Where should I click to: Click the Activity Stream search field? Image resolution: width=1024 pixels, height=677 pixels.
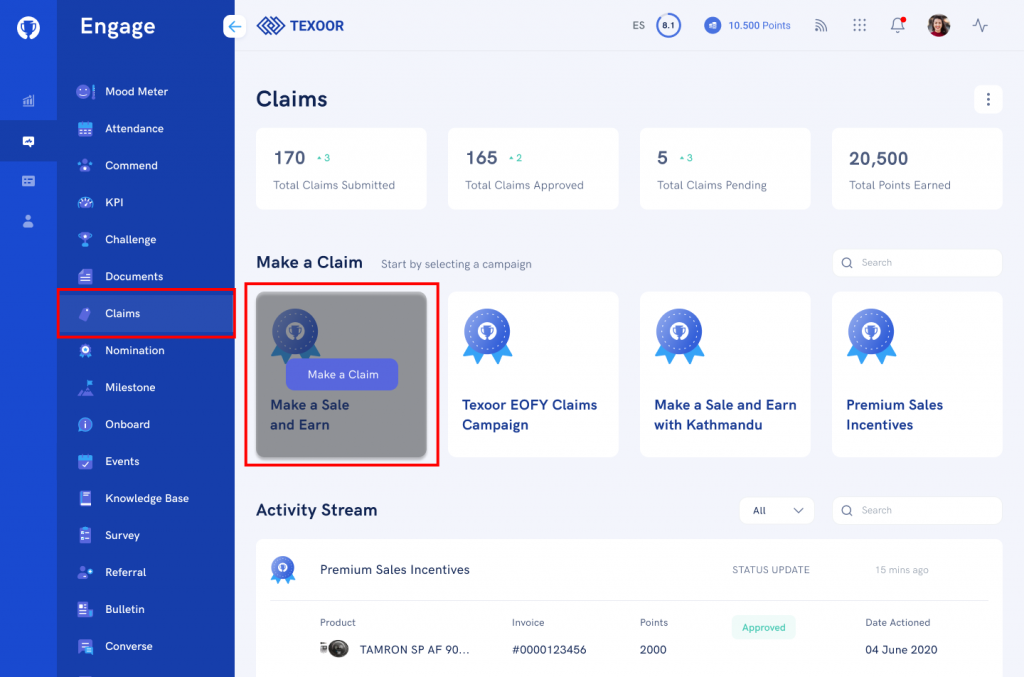point(917,511)
